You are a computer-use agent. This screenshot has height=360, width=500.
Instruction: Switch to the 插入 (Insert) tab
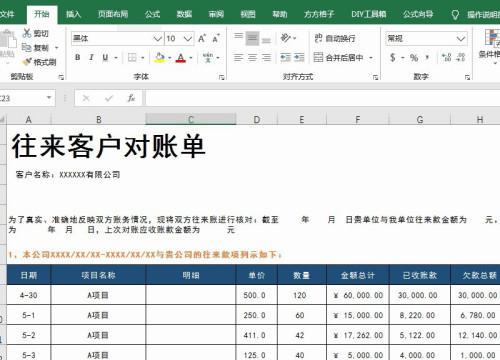pyautogui.click(x=73, y=14)
